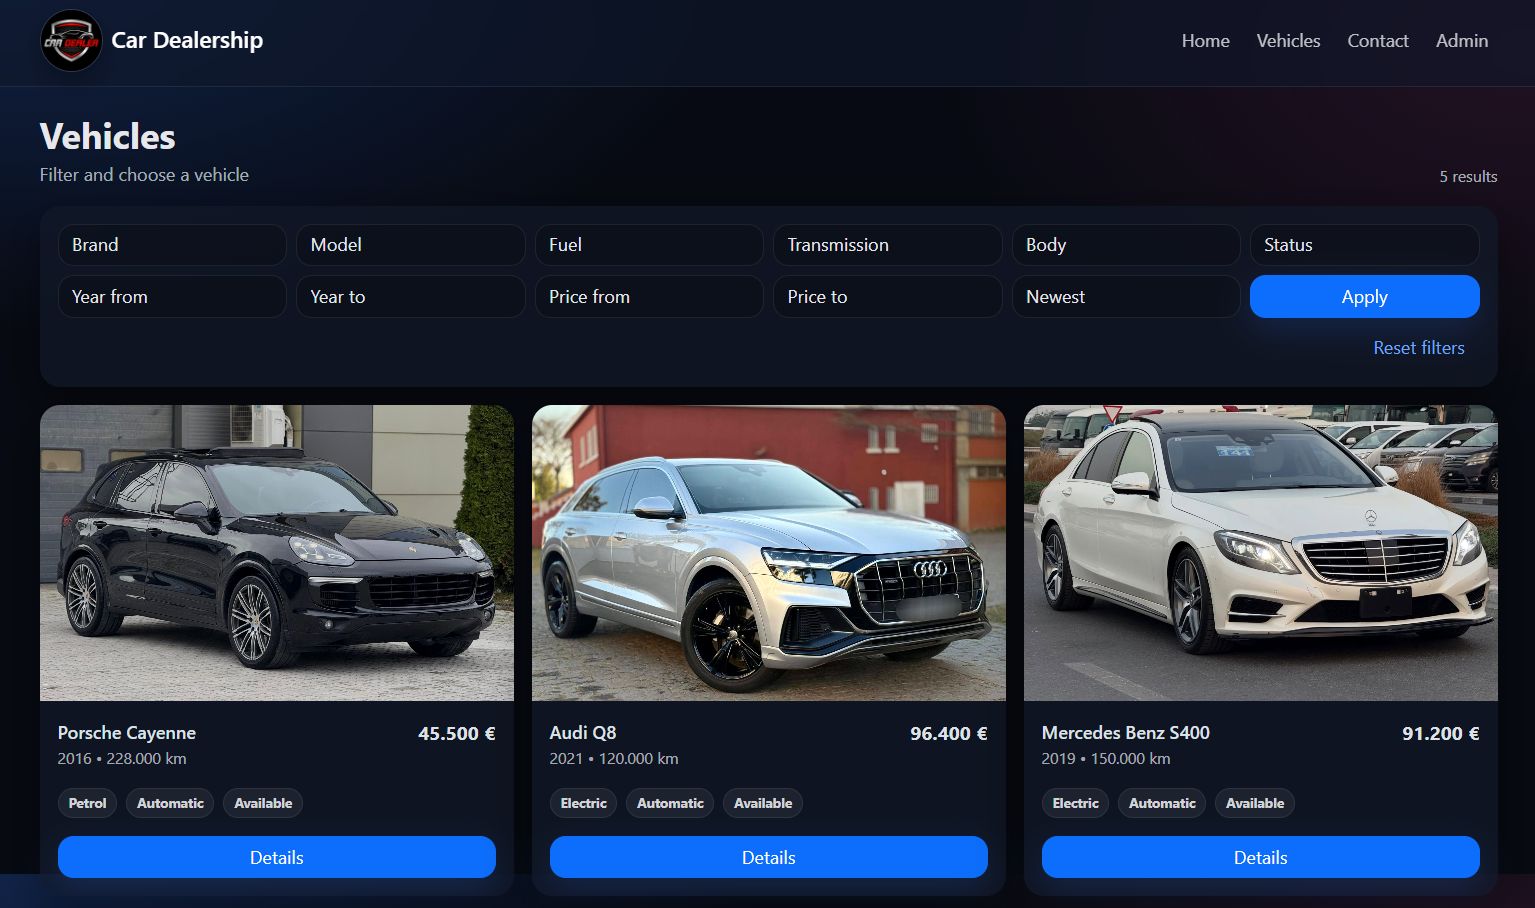Open the Transmission filter dropdown
This screenshot has height=908, width=1535.
point(888,245)
